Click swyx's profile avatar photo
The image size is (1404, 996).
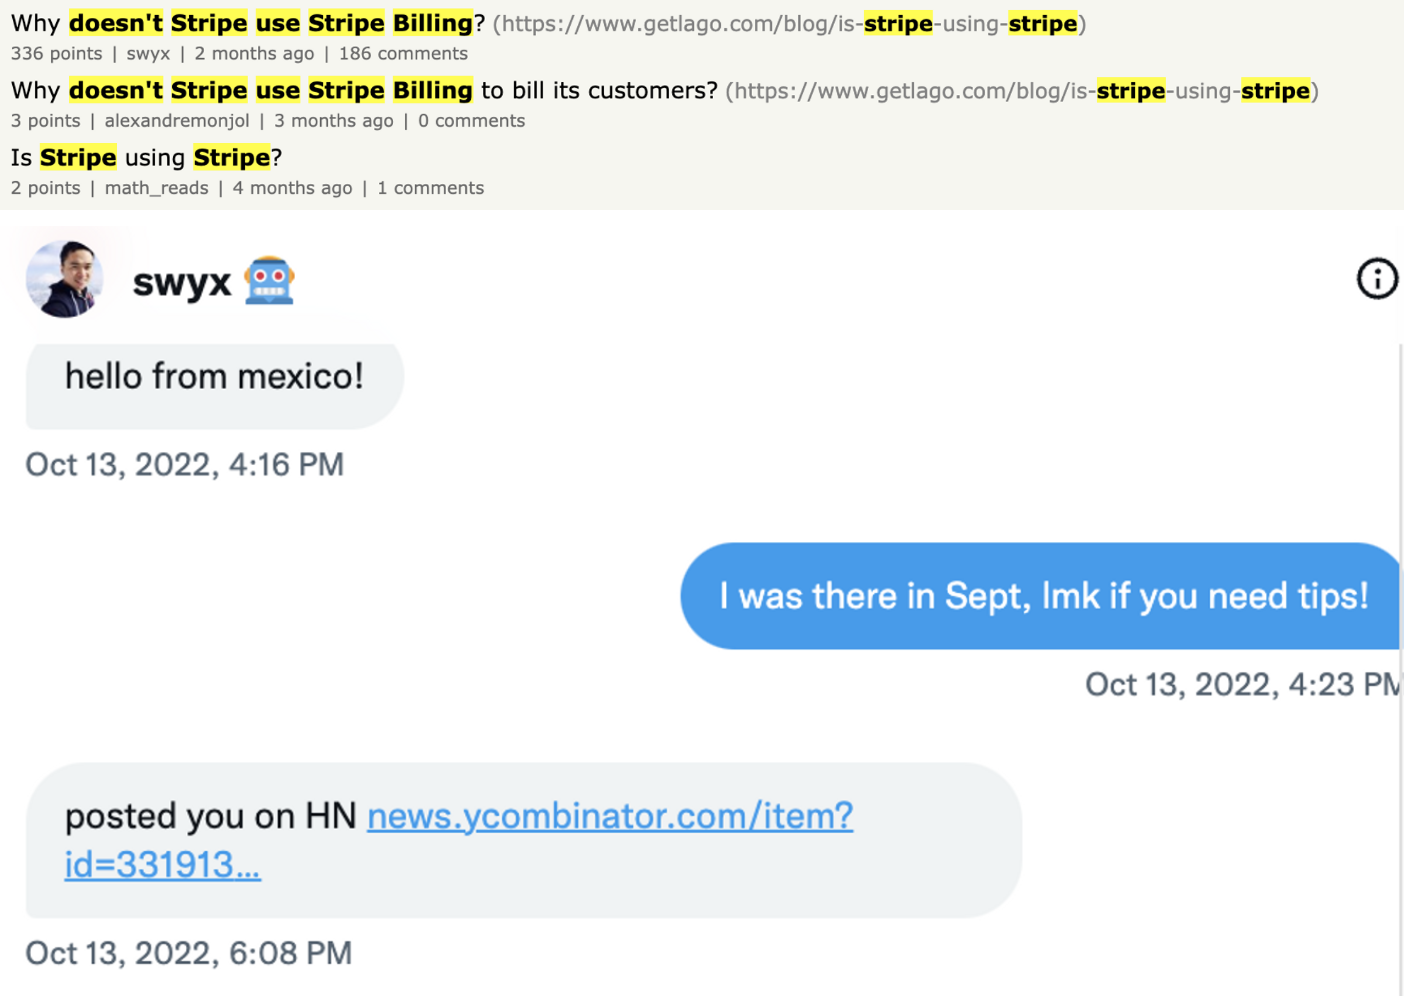click(x=64, y=279)
